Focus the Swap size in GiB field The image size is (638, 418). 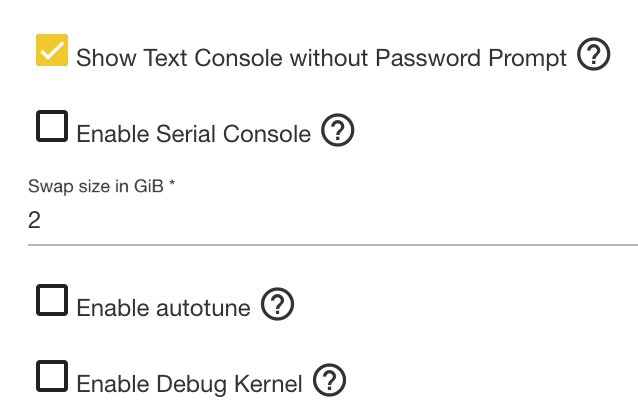[x=333, y=220]
